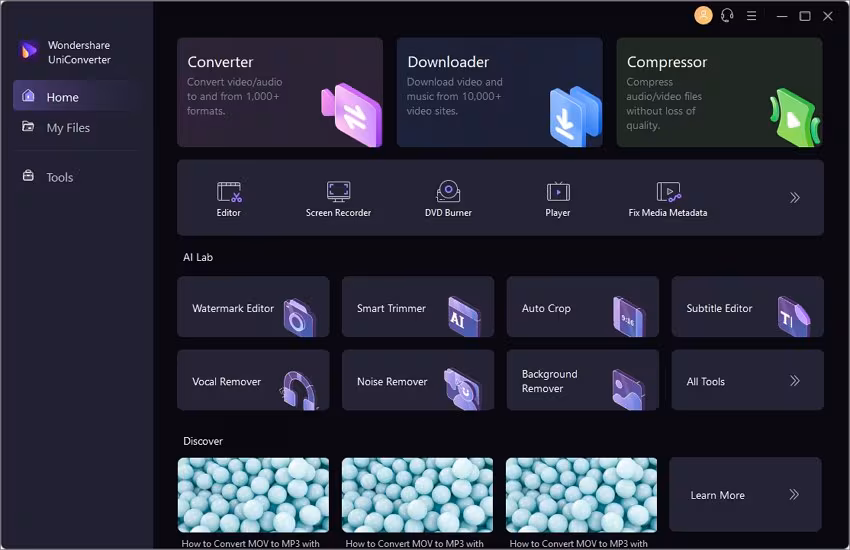Open Fix Media Metadata icon
The height and width of the screenshot is (550, 850).
(668, 192)
